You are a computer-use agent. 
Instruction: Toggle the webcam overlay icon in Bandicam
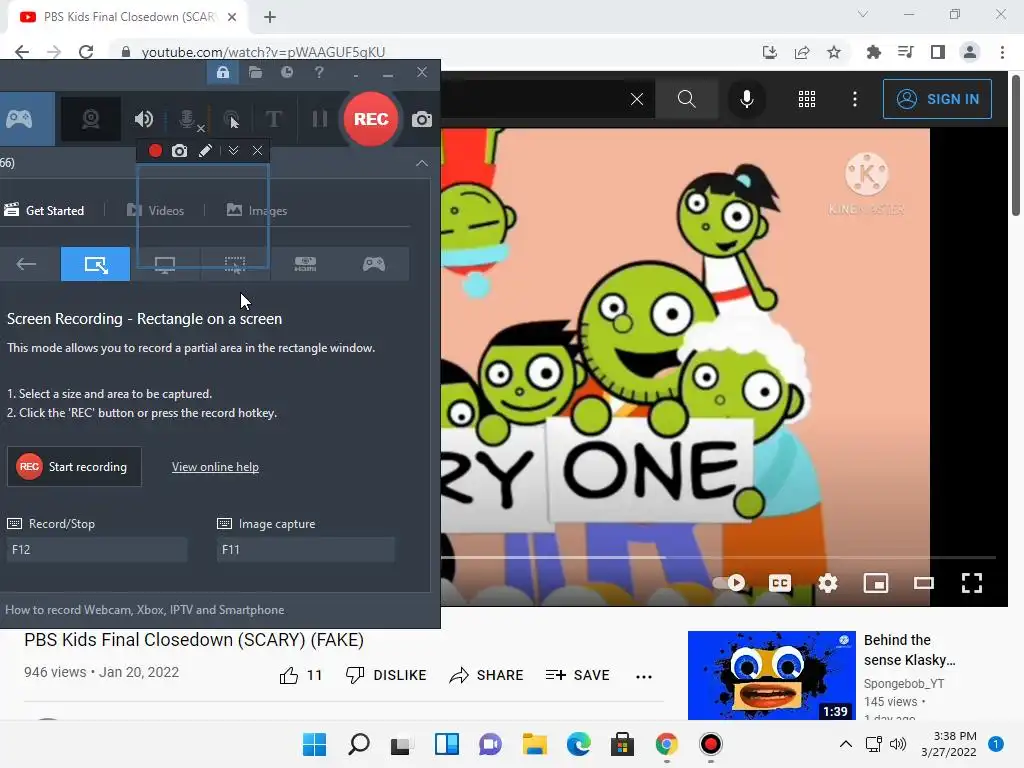click(91, 119)
